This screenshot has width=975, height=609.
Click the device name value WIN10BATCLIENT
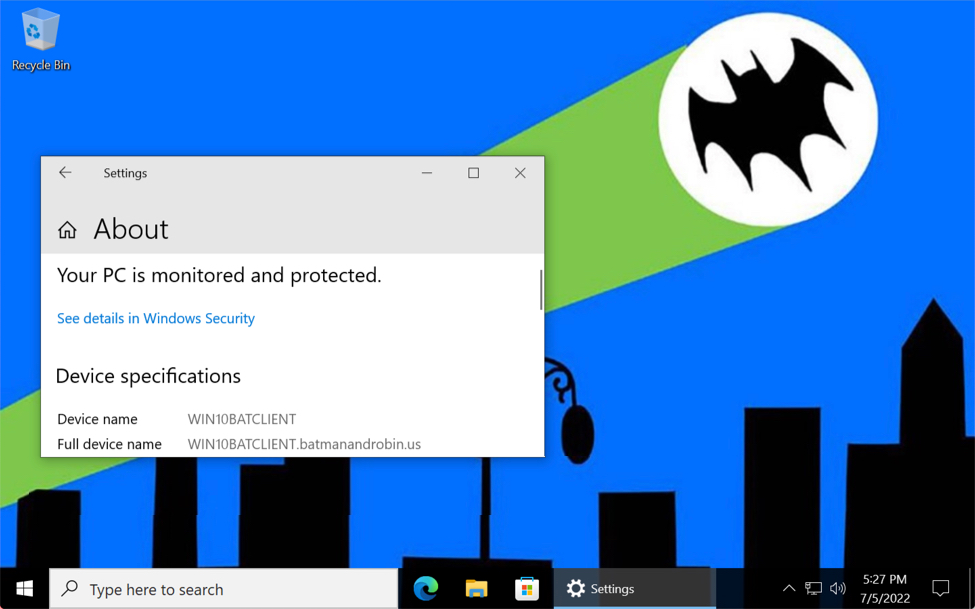click(242, 419)
